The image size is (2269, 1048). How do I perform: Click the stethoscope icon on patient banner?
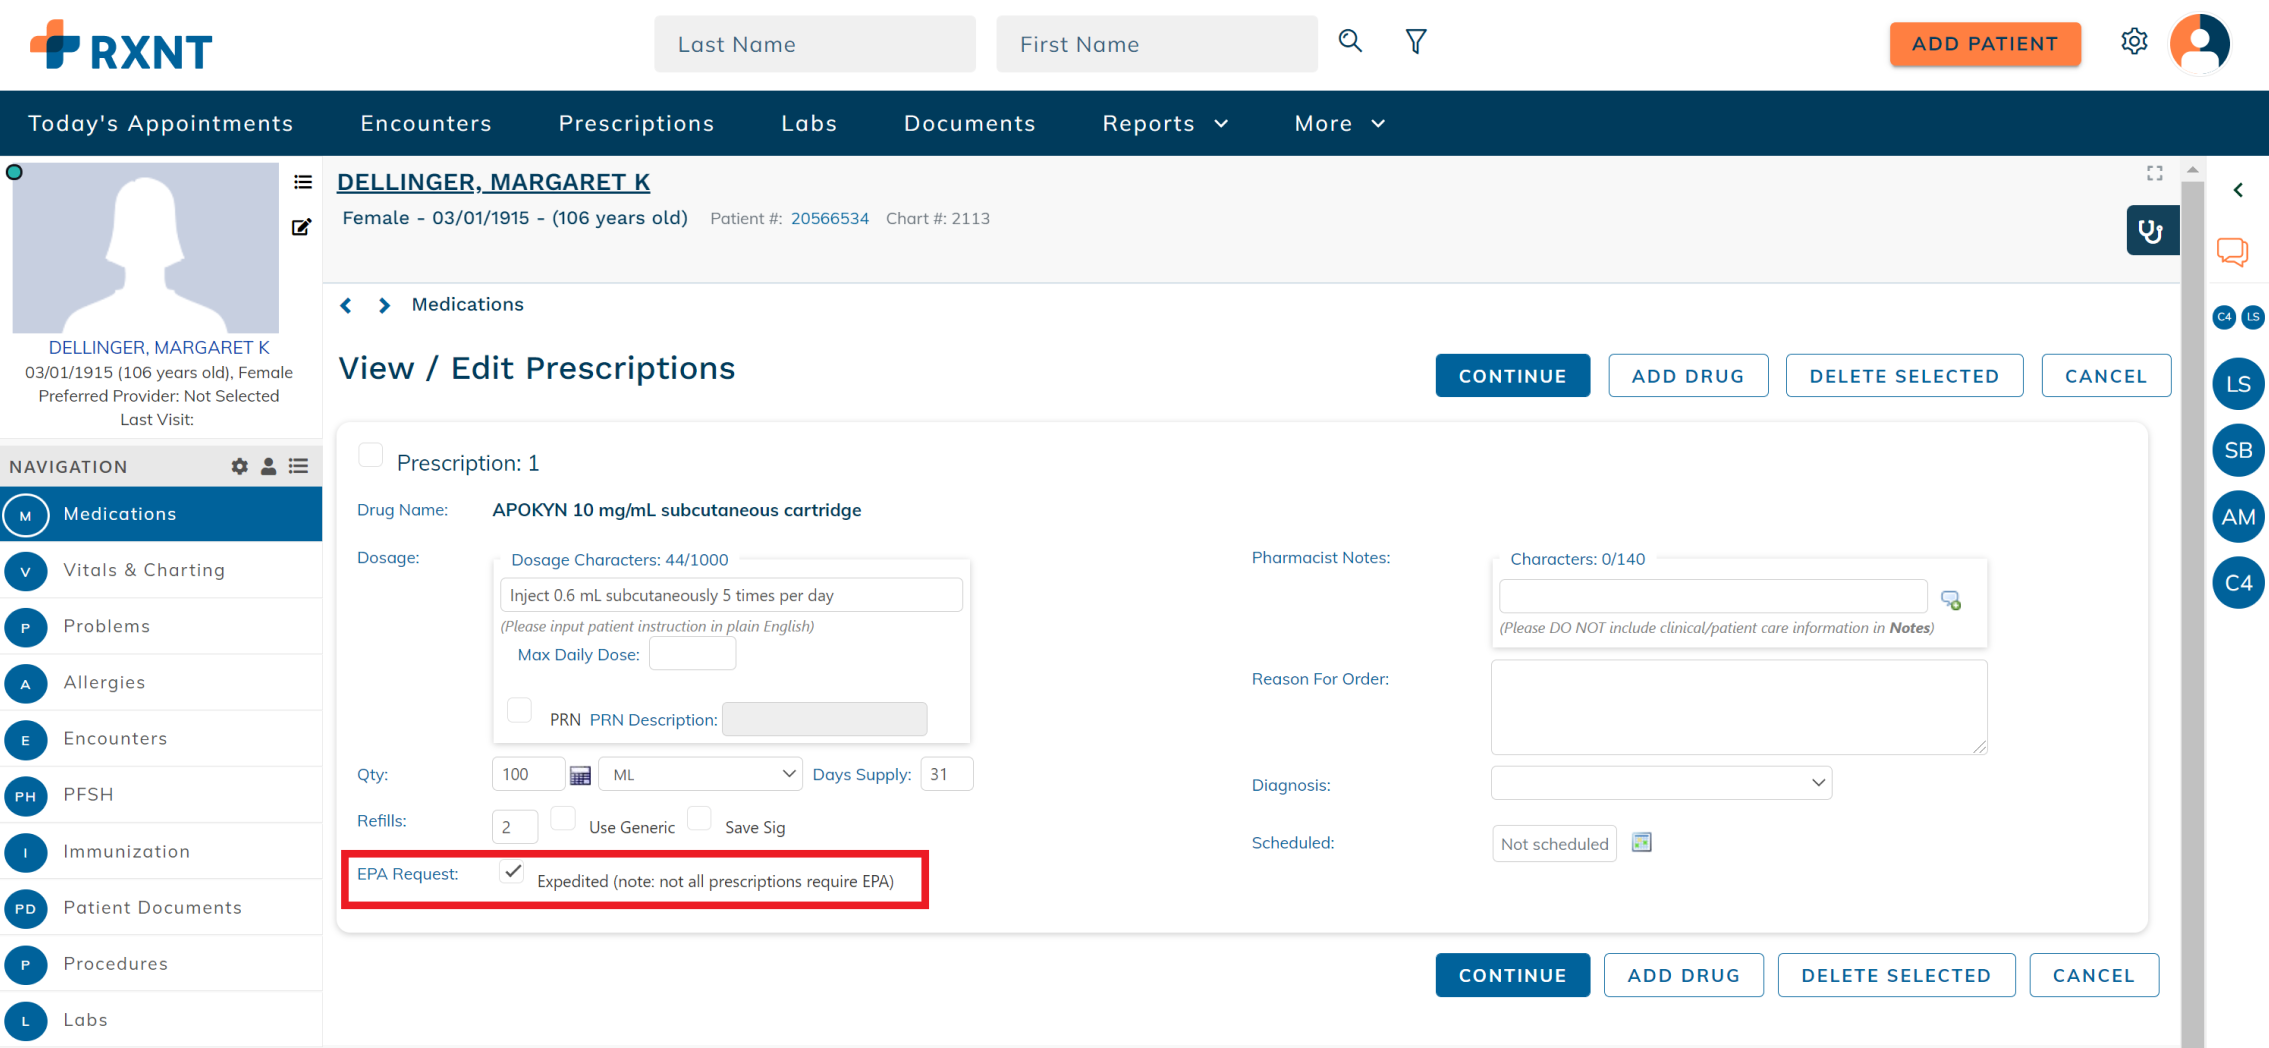2152,229
